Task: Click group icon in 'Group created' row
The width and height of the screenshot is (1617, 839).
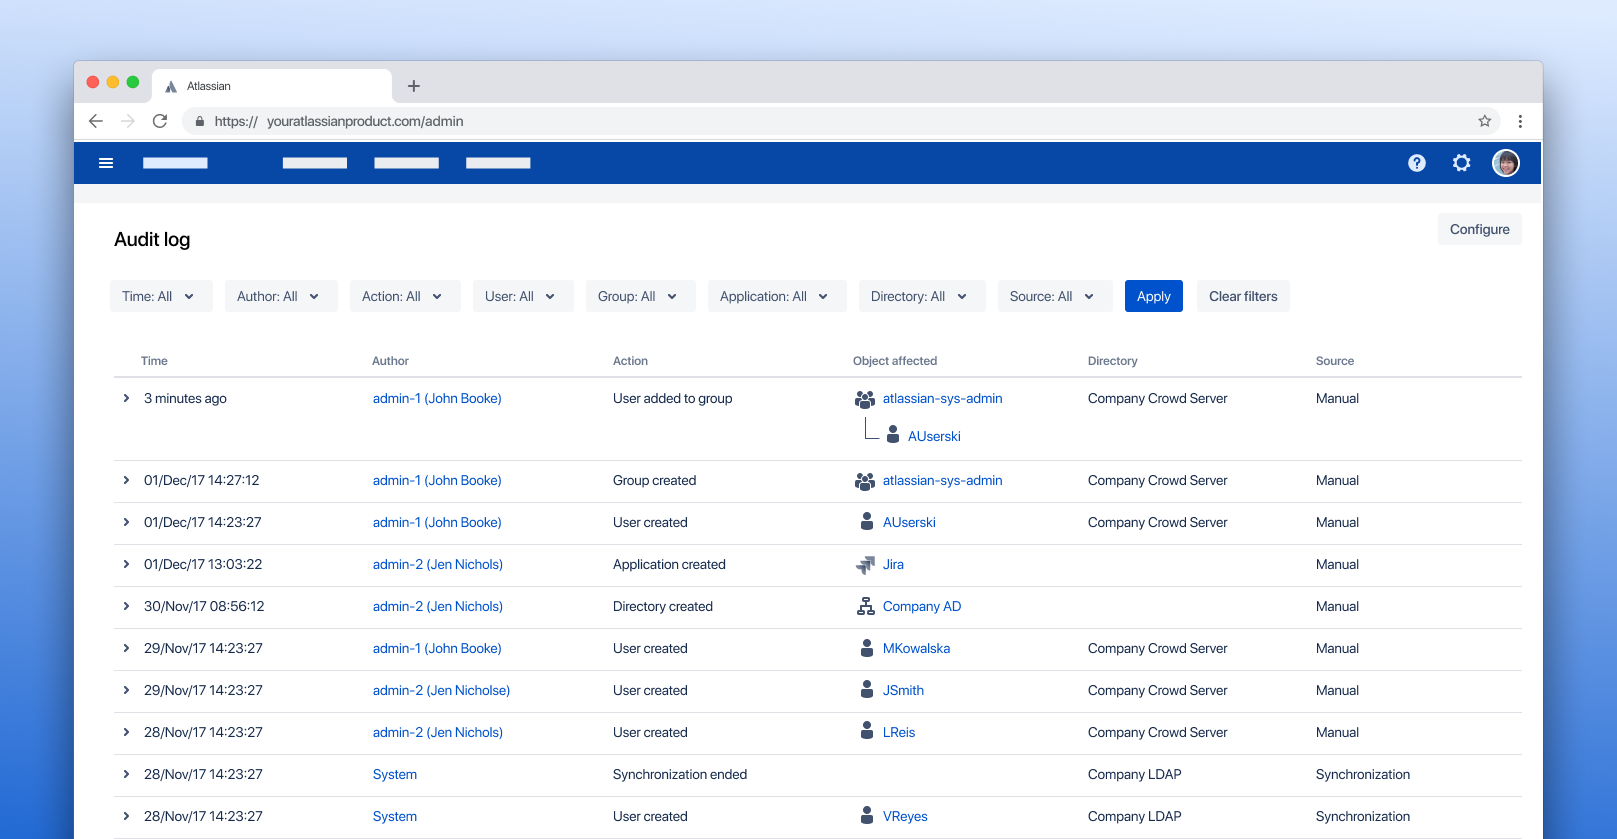Action: [865, 481]
